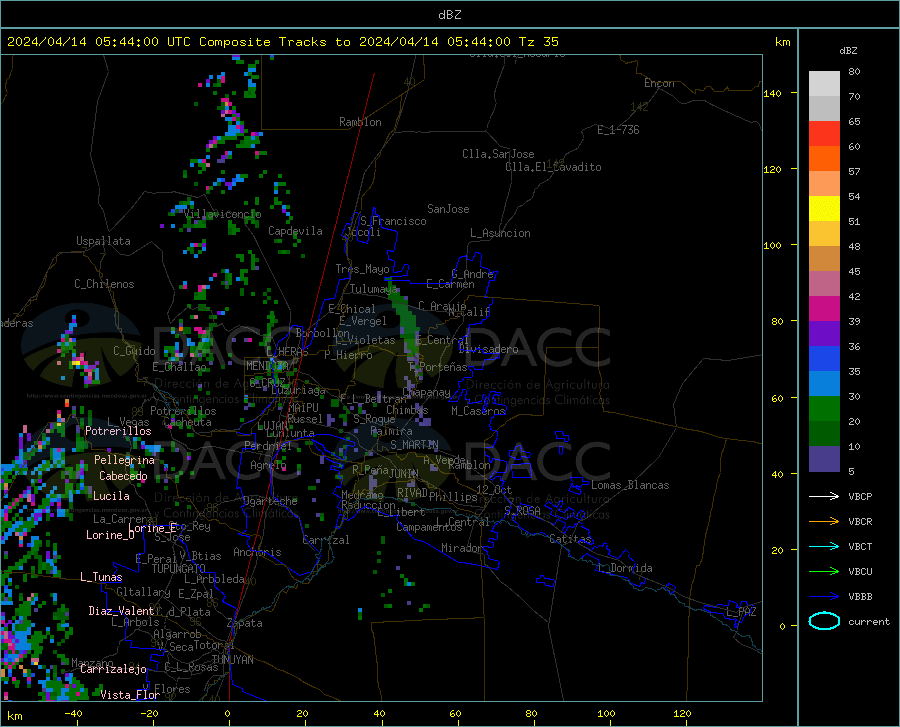This screenshot has width=900, height=727.
Task: Click the 'Potrerillos' pink label
Action: coord(118,431)
